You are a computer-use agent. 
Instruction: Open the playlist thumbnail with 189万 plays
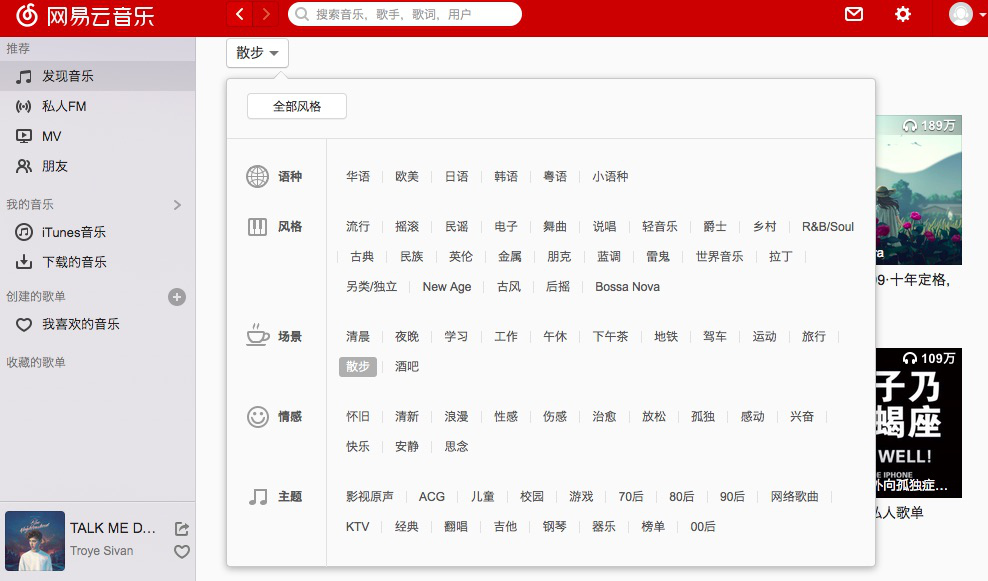(x=918, y=190)
